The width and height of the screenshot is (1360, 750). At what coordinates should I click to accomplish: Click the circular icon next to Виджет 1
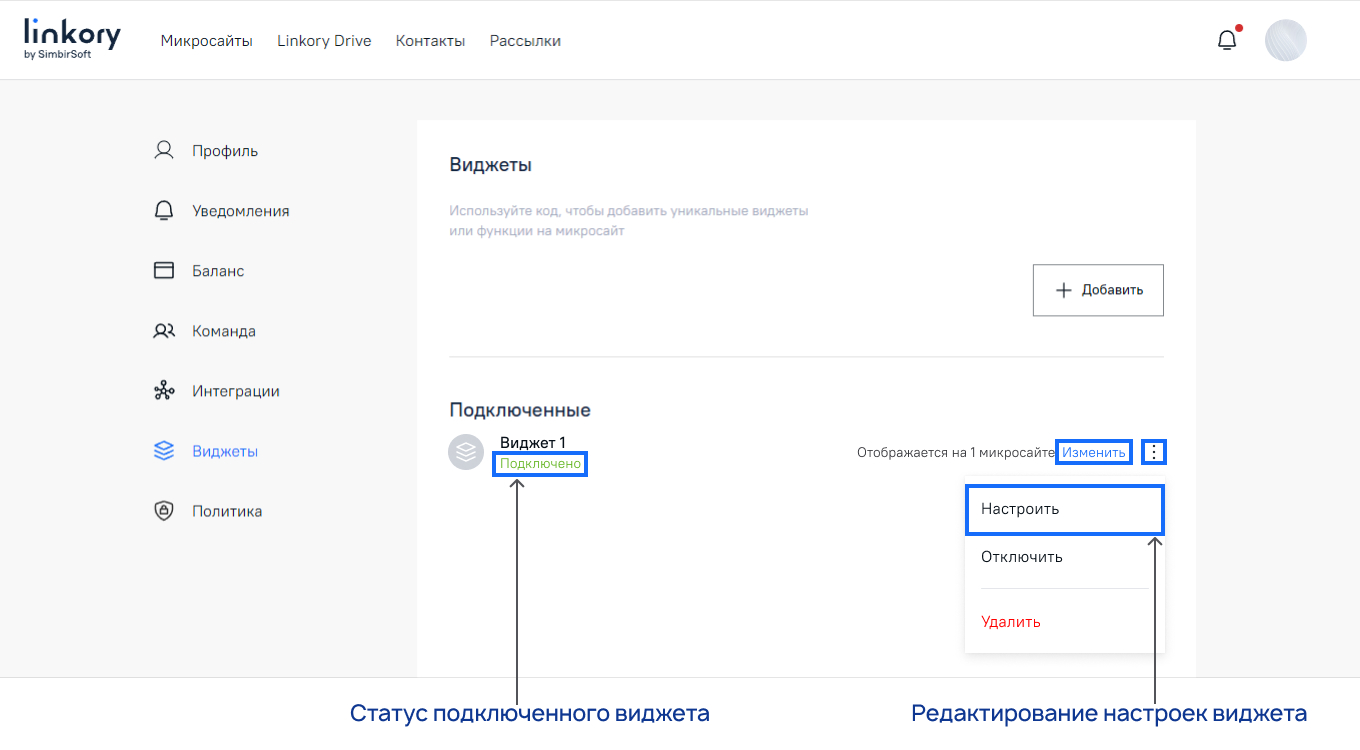click(466, 451)
